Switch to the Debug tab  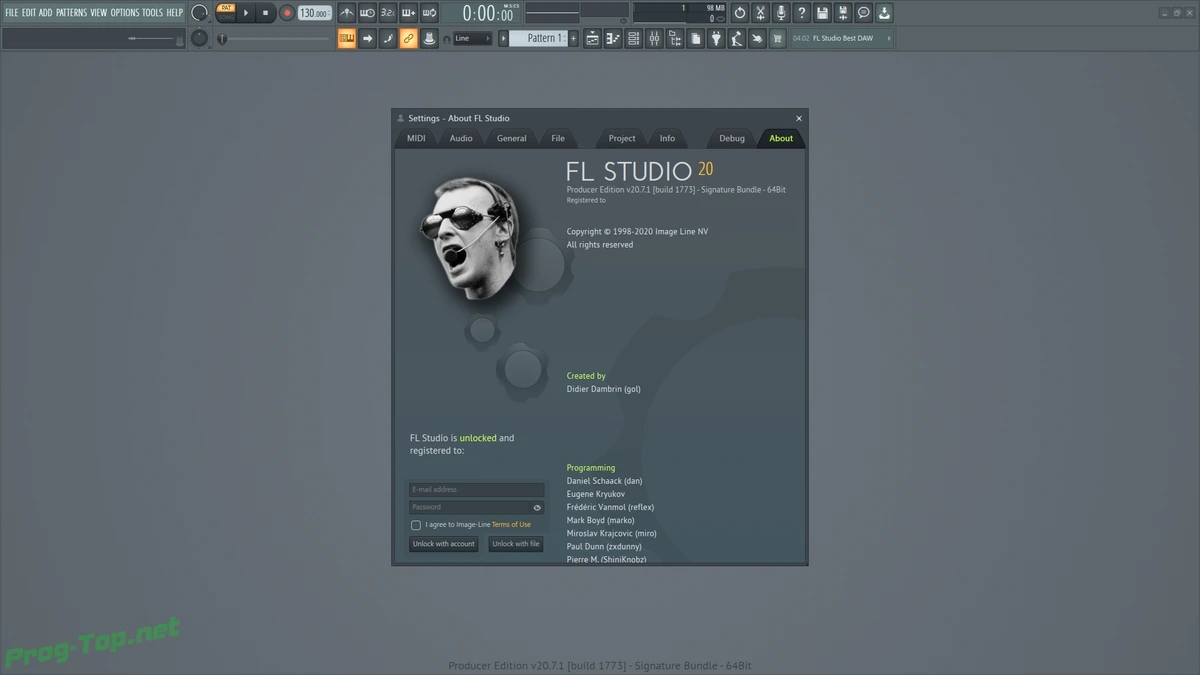[x=732, y=138]
